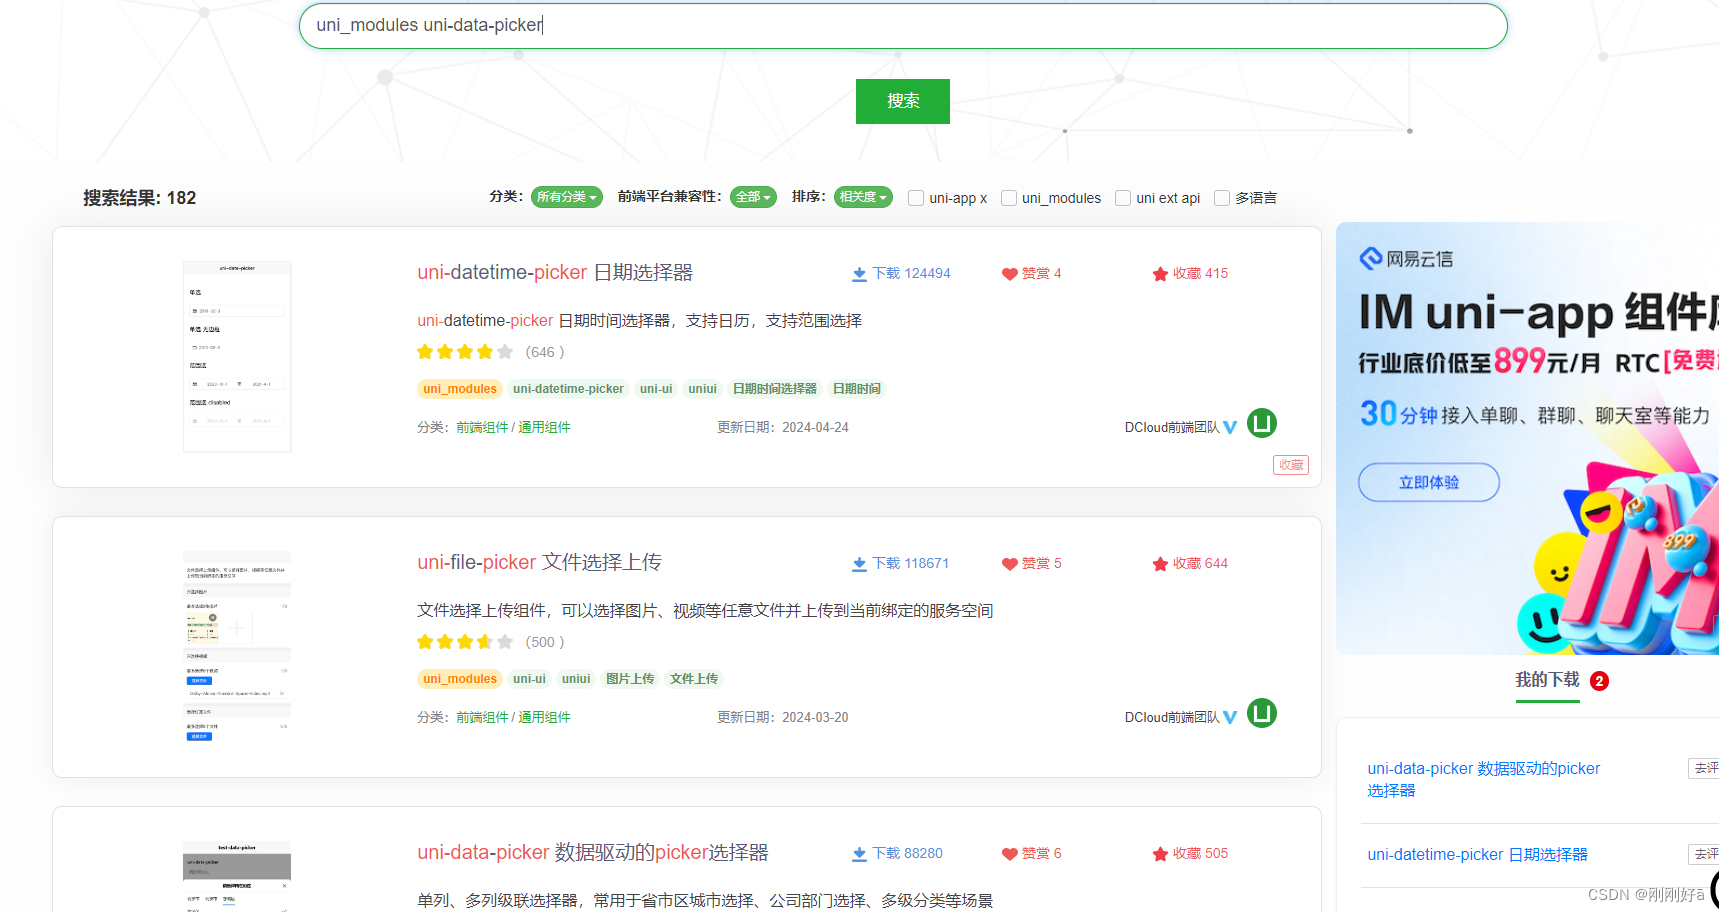Click the download icon beside uni-datetime-picker's download count
The width and height of the screenshot is (1719, 912).
859,273
